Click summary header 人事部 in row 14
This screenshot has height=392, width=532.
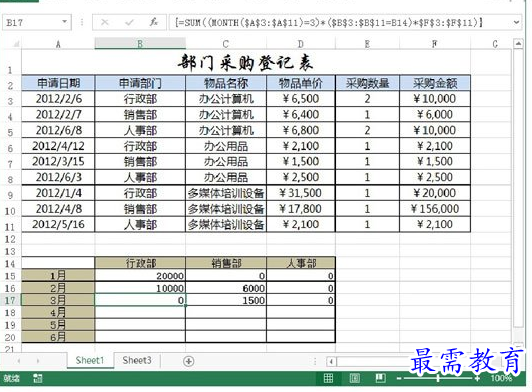pyautogui.click(x=301, y=263)
